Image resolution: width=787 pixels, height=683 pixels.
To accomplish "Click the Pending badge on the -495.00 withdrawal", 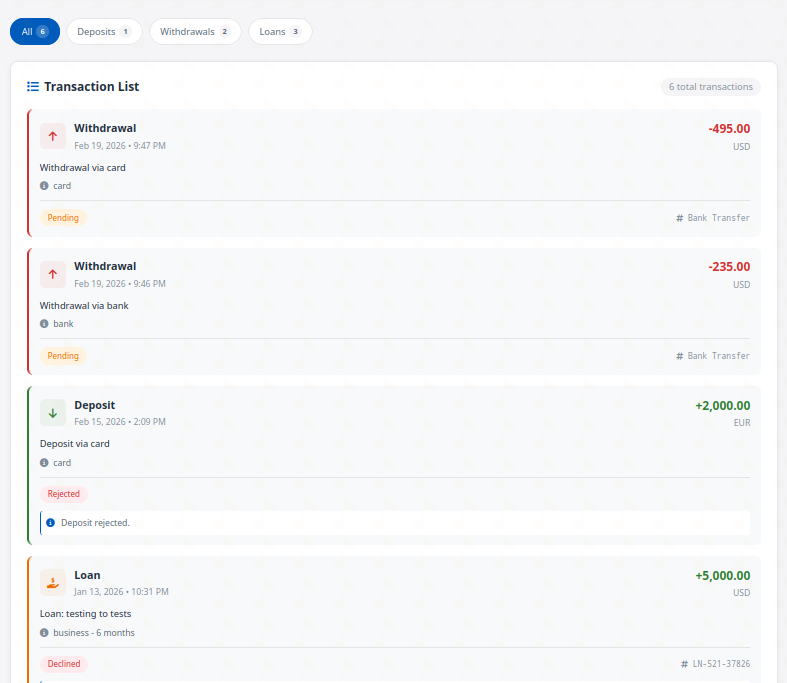I will [63, 218].
